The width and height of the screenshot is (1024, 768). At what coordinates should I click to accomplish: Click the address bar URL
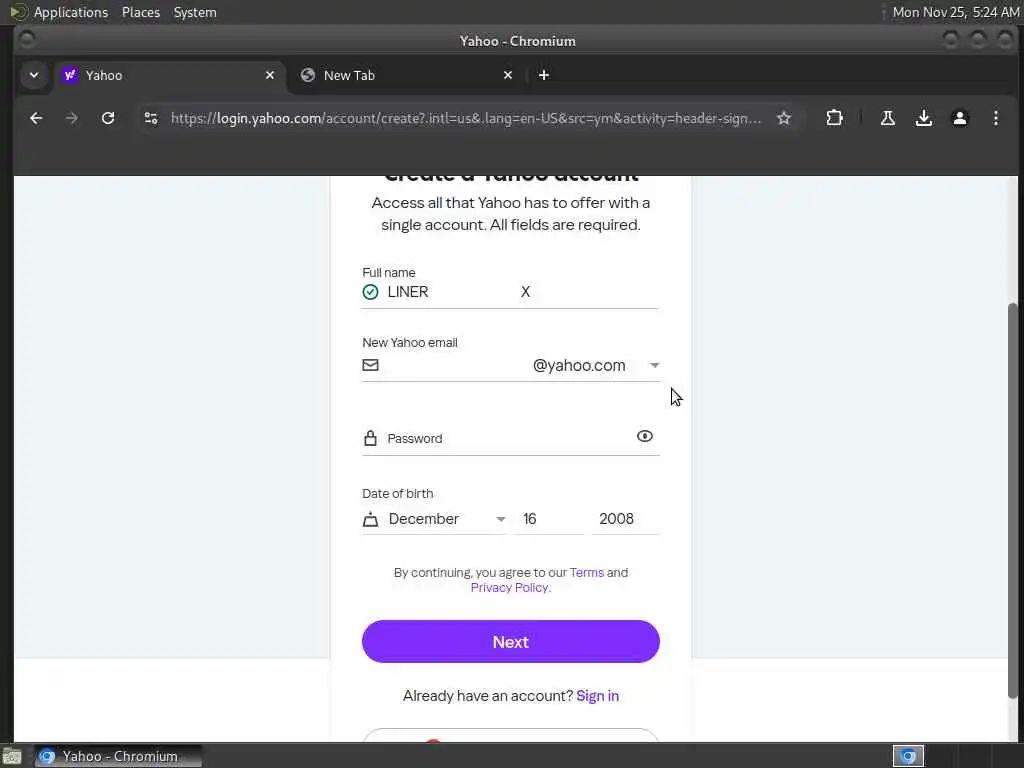coord(466,118)
